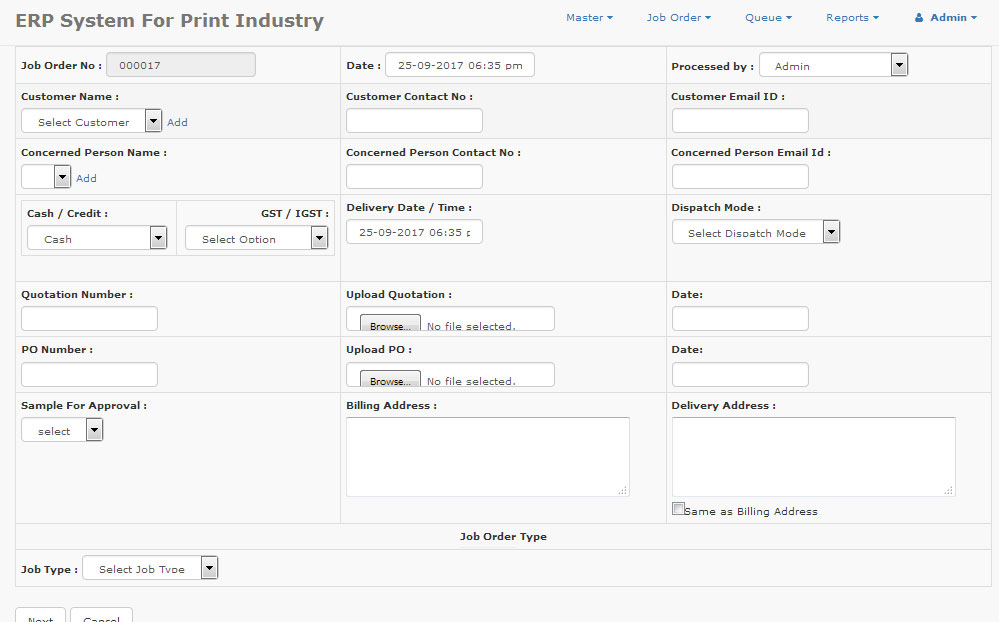Click the Cancel button
Screen dimensions: 999x622
101,615
